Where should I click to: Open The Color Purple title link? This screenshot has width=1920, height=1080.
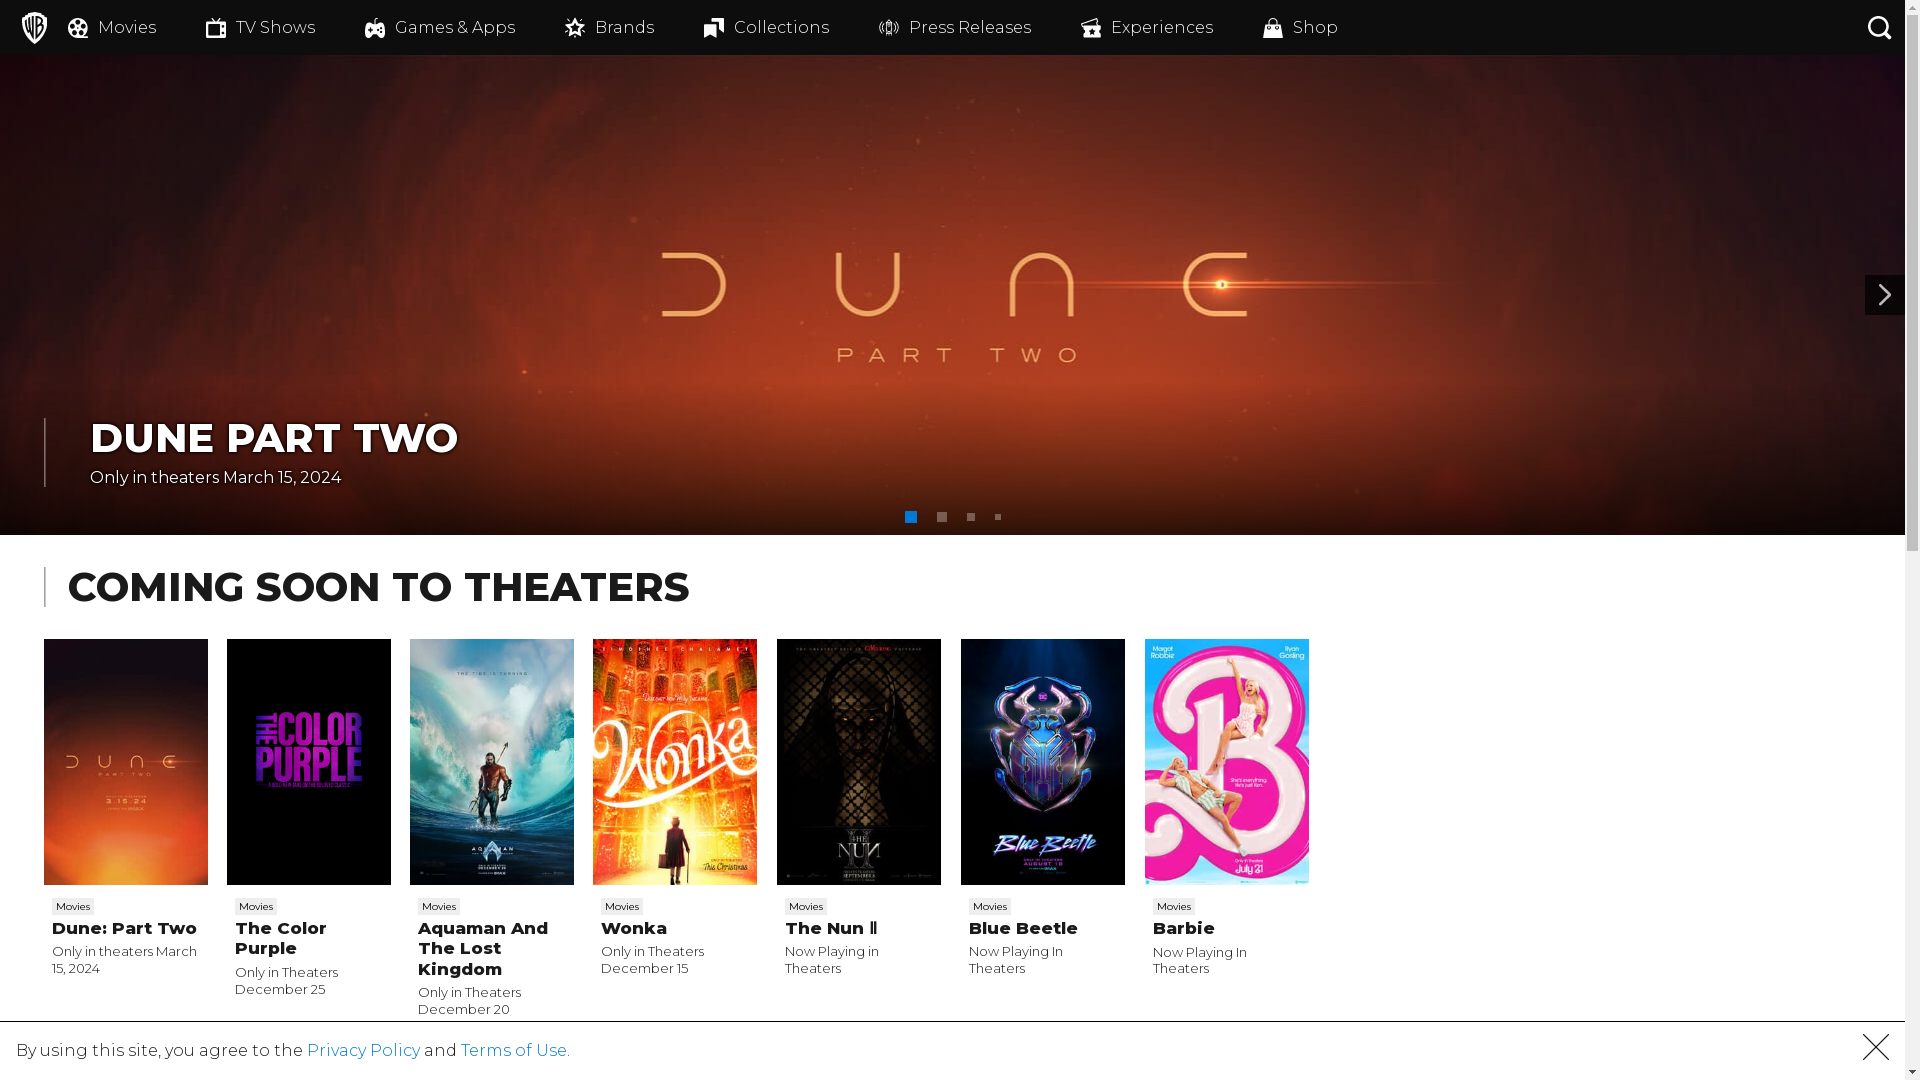pyautogui.click(x=281, y=938)
